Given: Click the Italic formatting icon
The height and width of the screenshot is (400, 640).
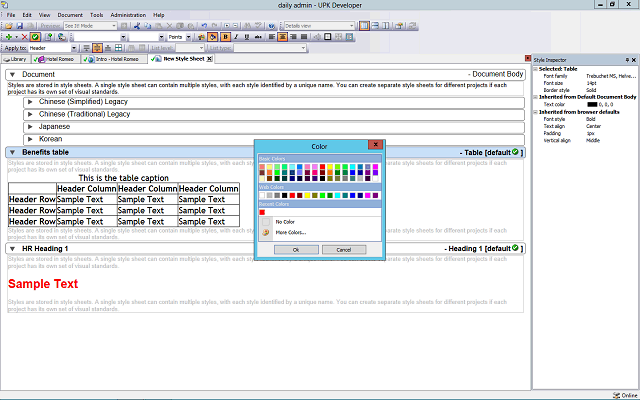Looking at the screenshot, I should [x=237, y=36].
